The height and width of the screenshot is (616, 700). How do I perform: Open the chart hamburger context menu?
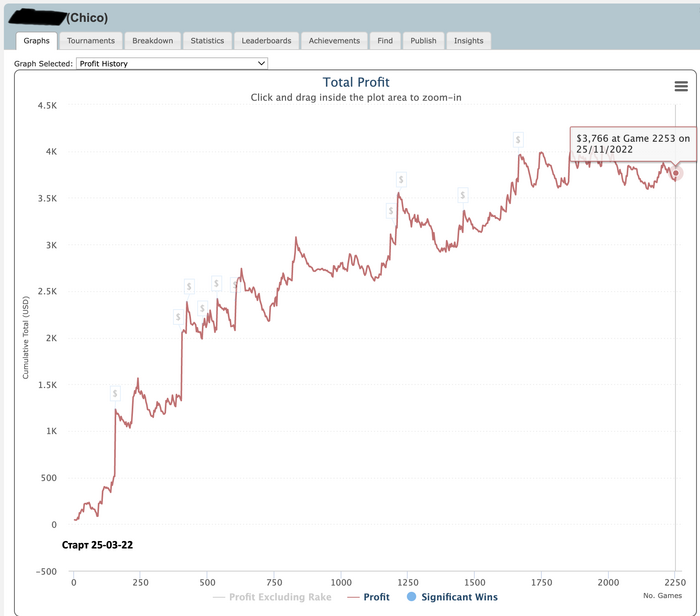point(681,87)
